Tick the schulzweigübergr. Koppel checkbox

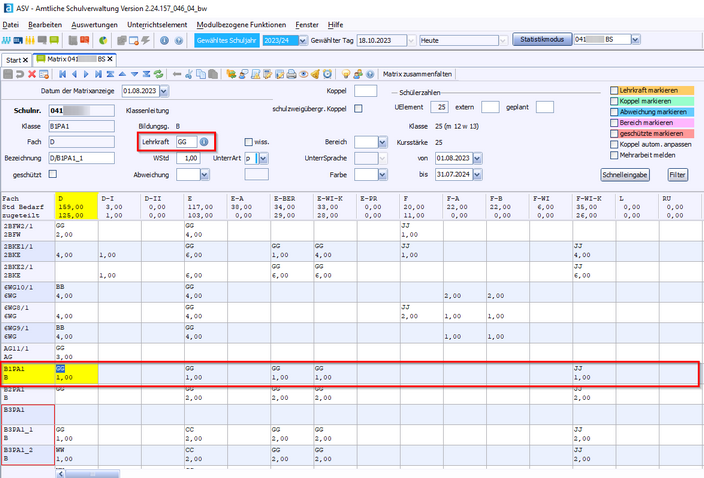[x=358, y=109]
